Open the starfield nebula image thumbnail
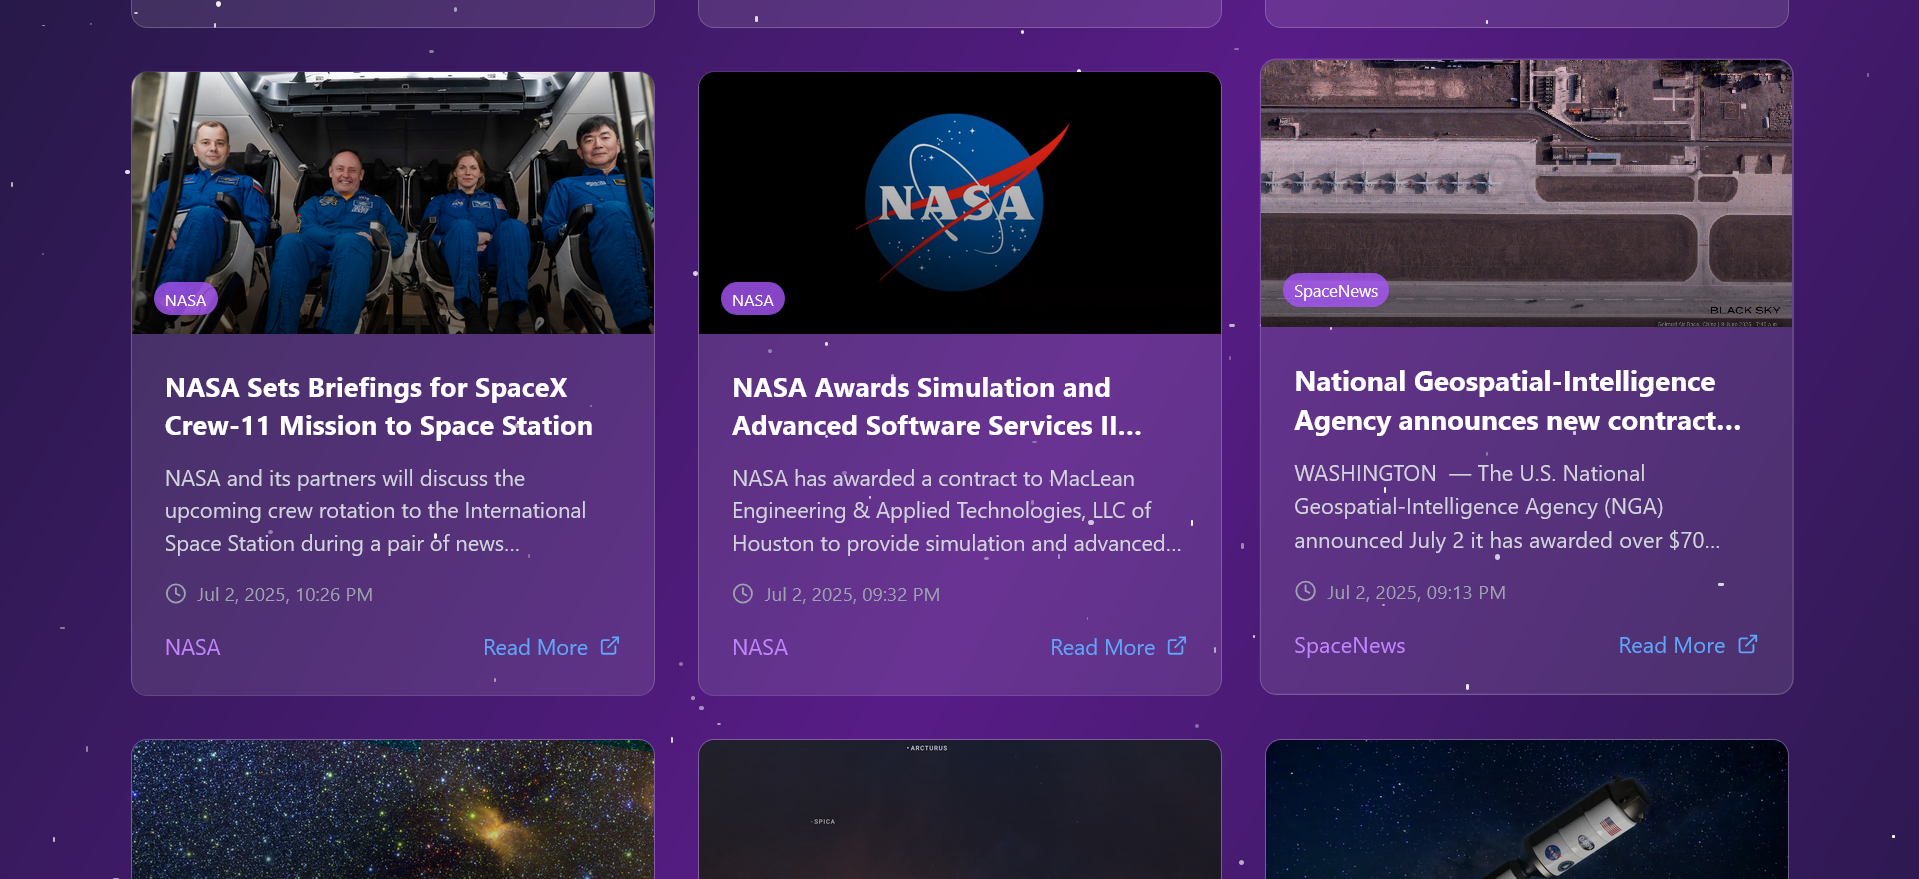The image size is (1919, 879). 393,809
